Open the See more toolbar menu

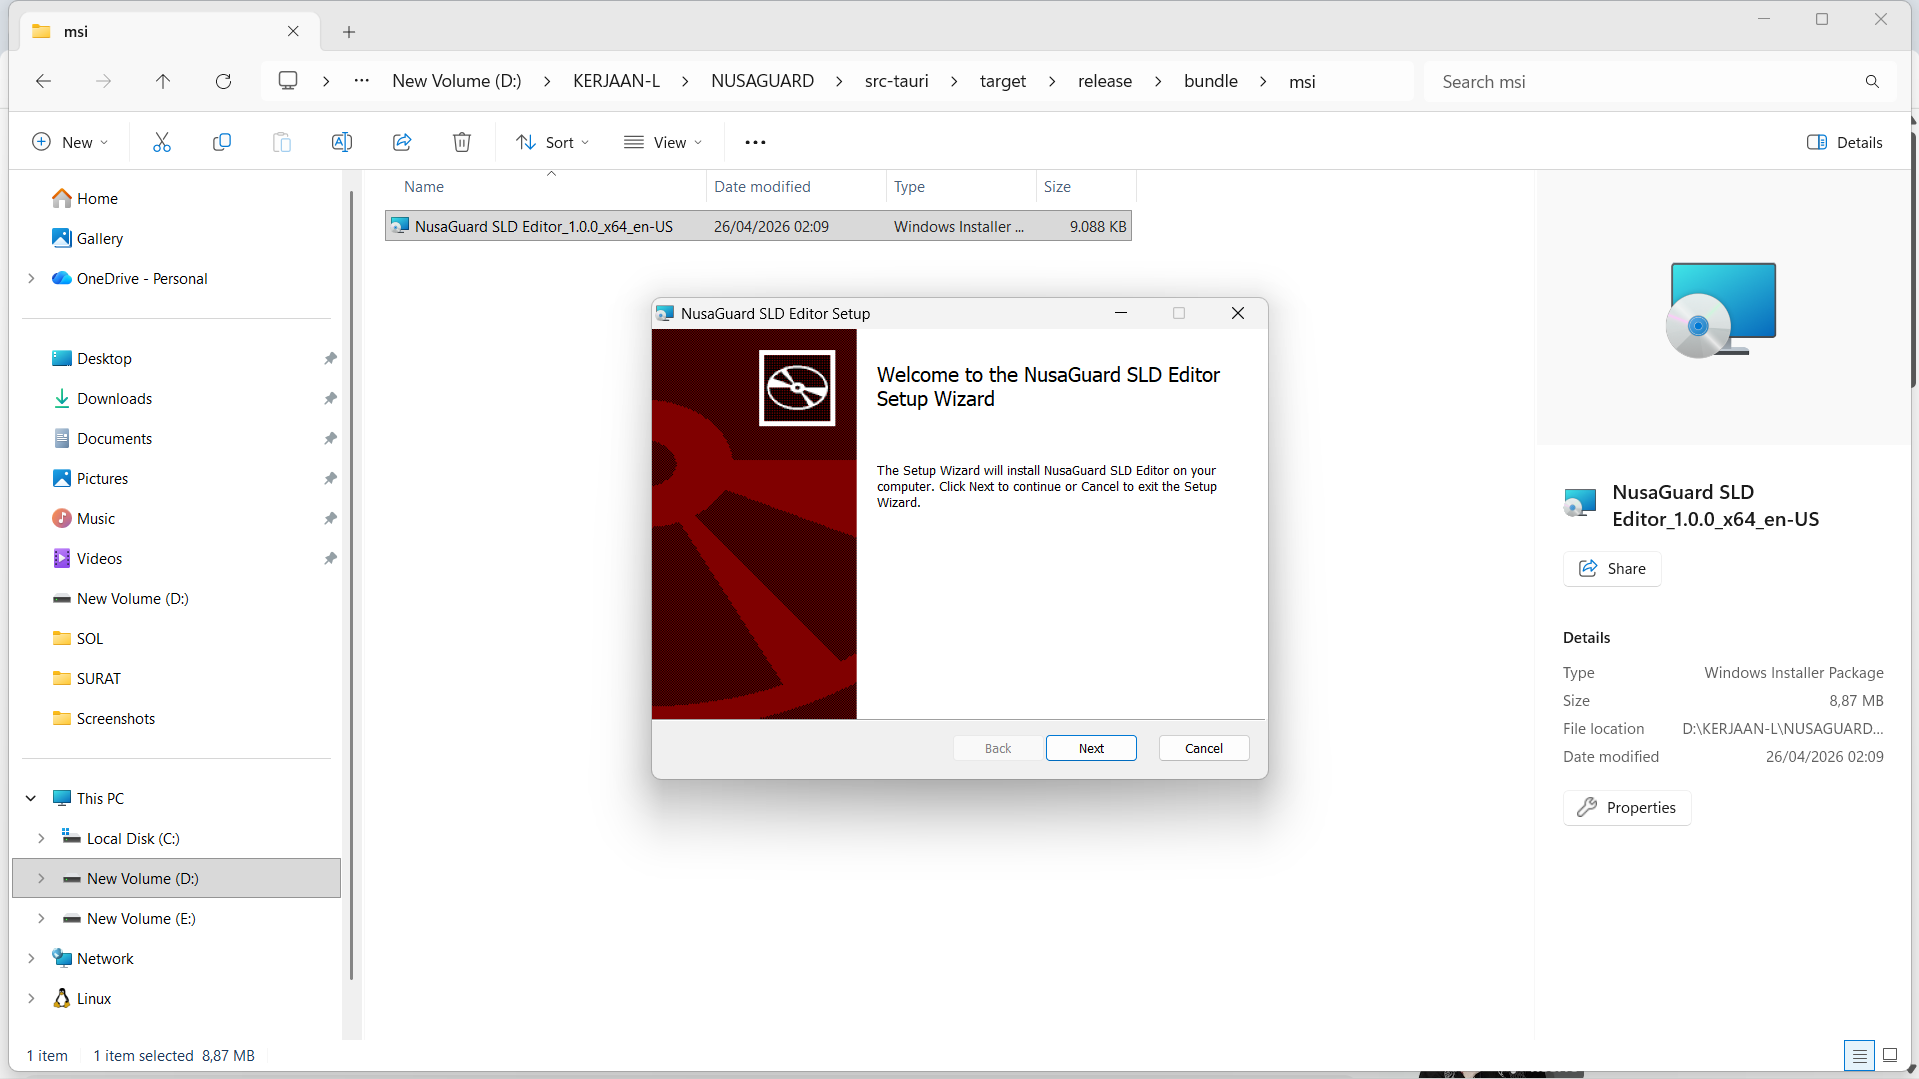click(755, 142)
